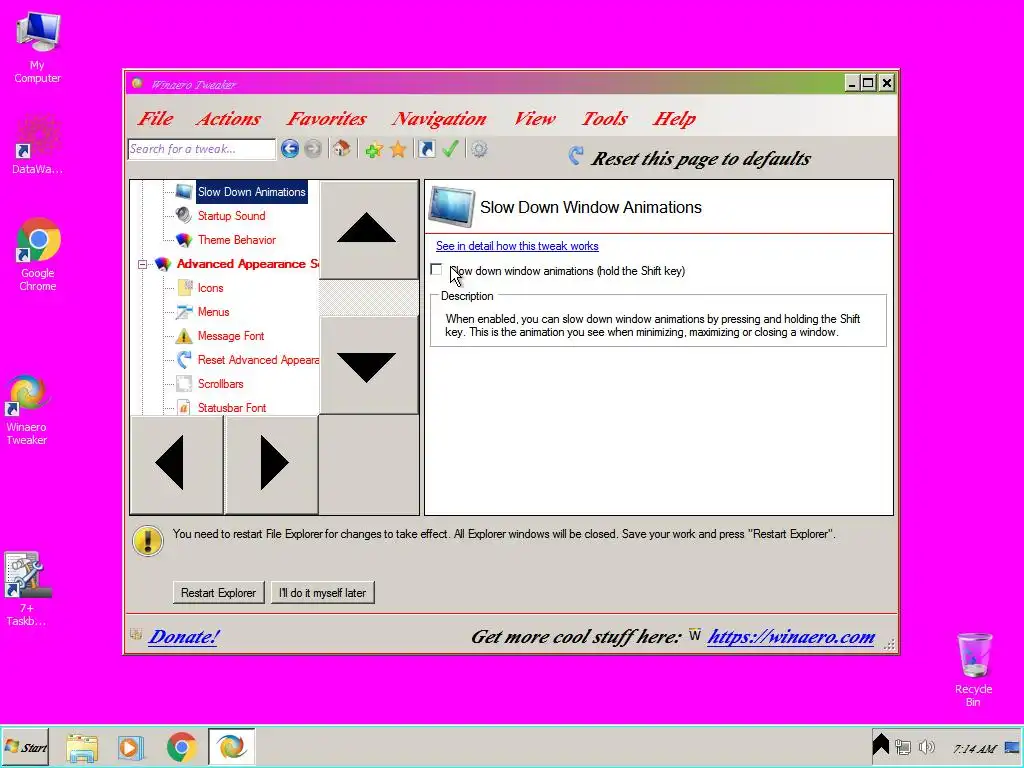Click the horizontal scrollbar left arrow
Screen dimensions: 1024x768
[x=177, y=464]
